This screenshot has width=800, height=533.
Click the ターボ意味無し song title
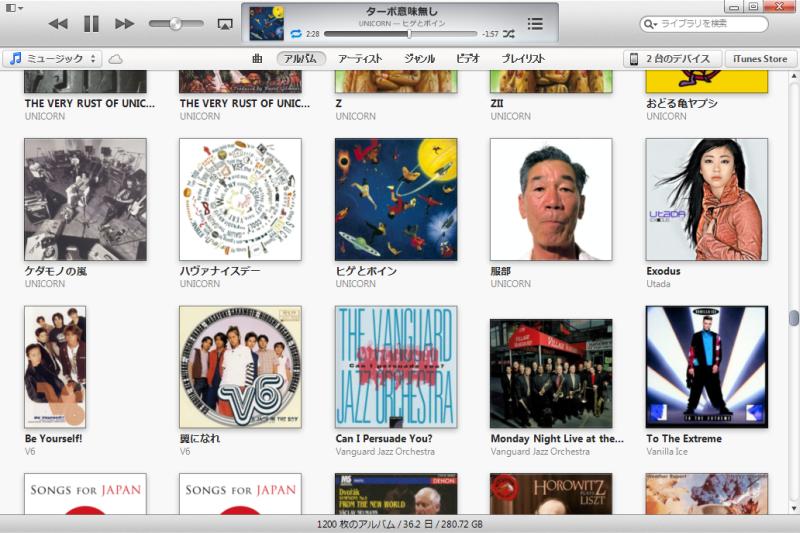(x=402, y=11)
